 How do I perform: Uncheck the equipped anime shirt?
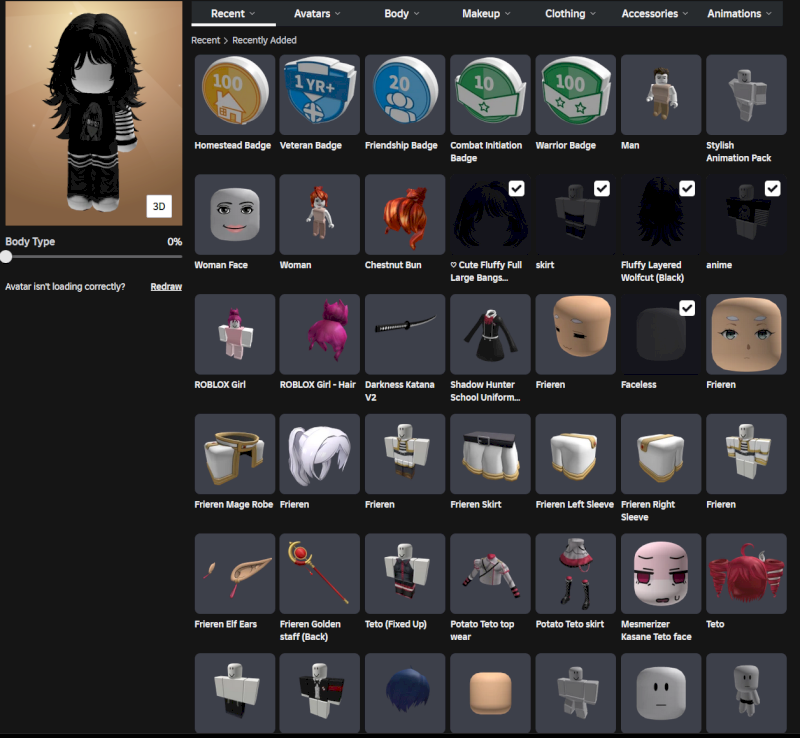point(772,188)
